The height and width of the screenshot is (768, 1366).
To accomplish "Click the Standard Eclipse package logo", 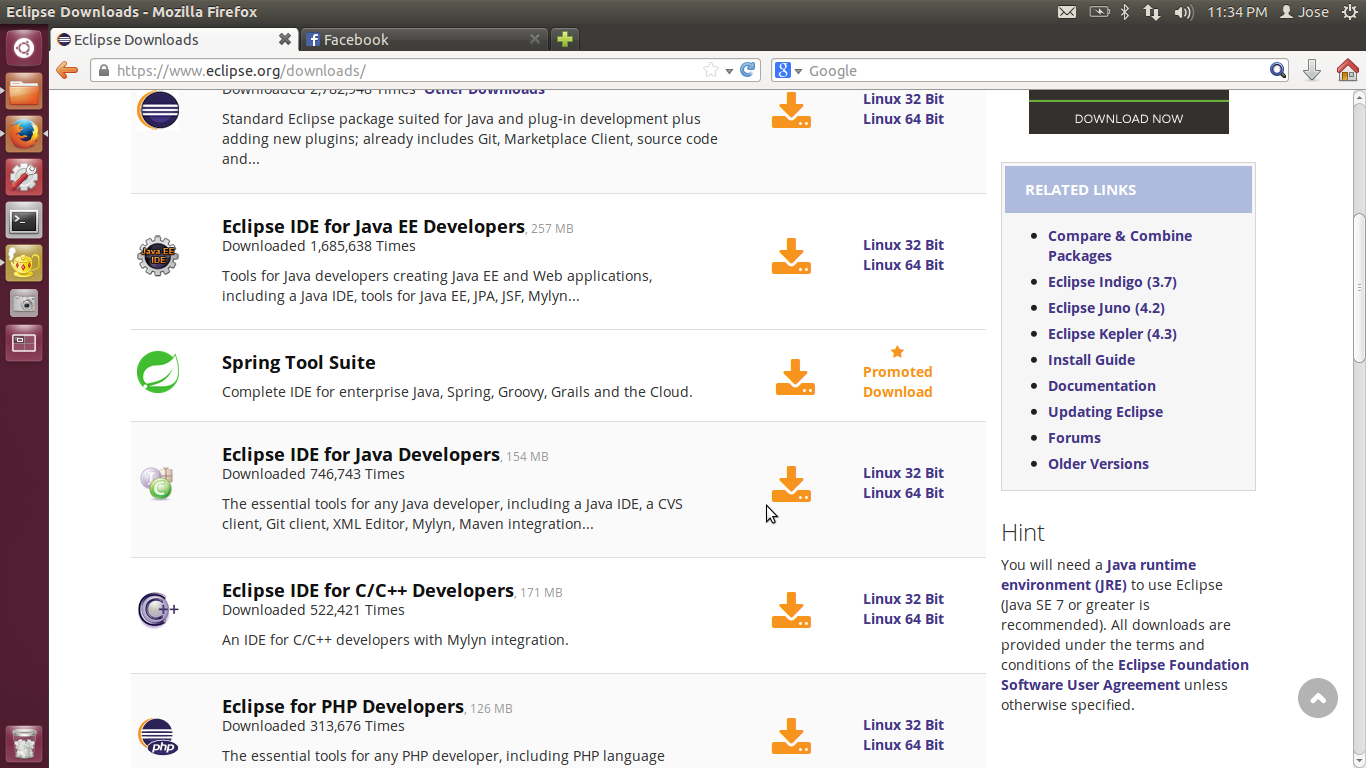I will click(x=158, y=110).
